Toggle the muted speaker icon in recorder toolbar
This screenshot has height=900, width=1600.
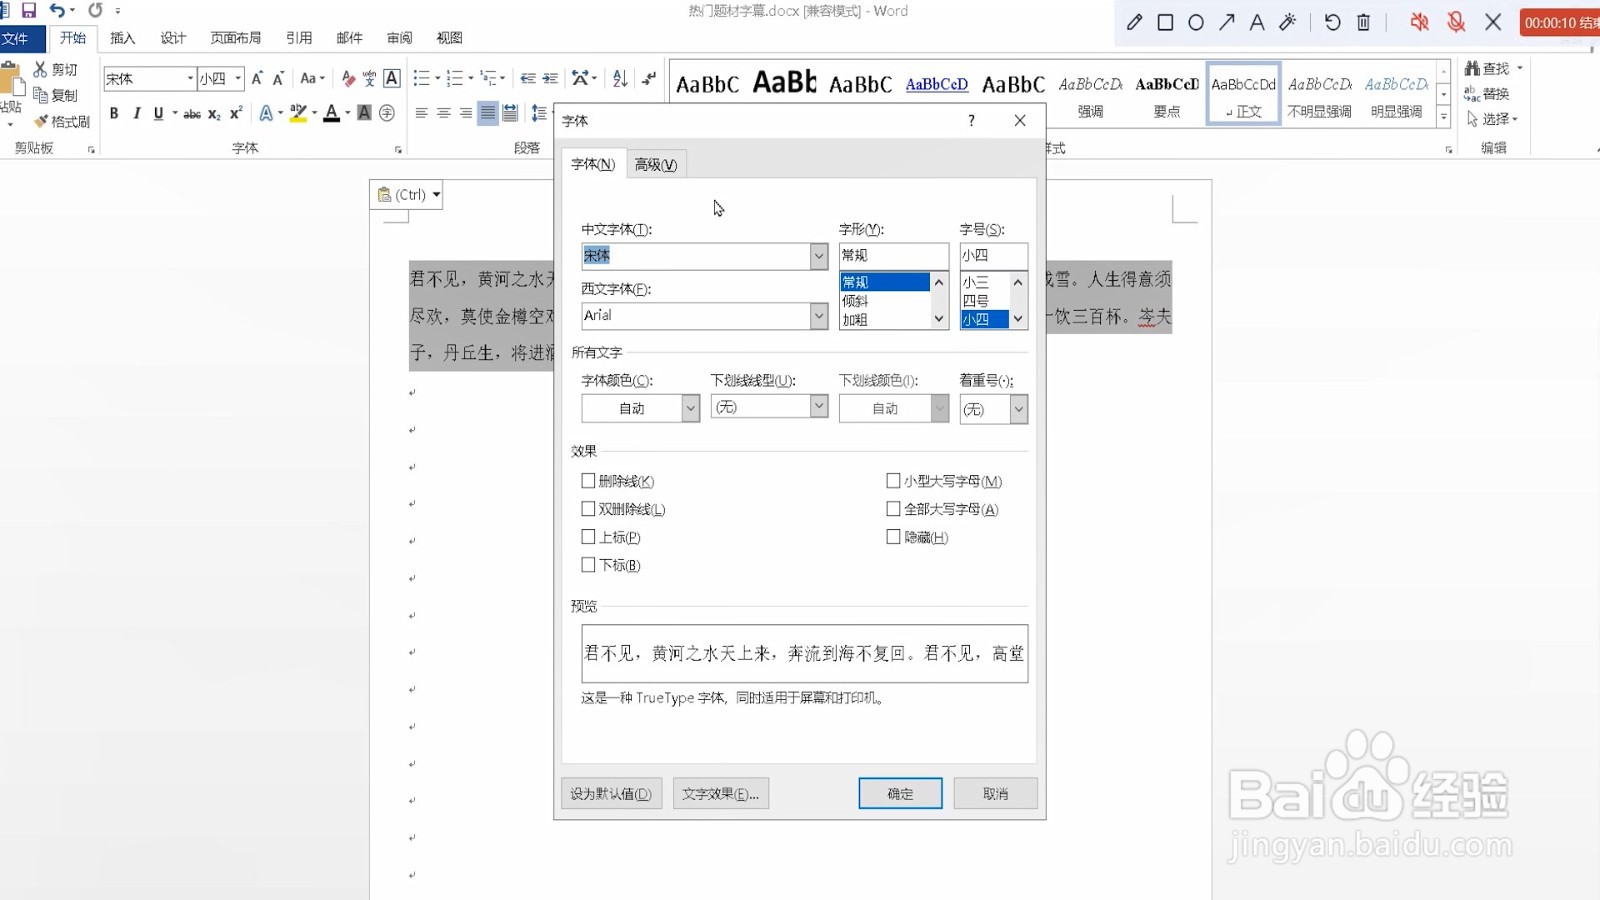1419,22
